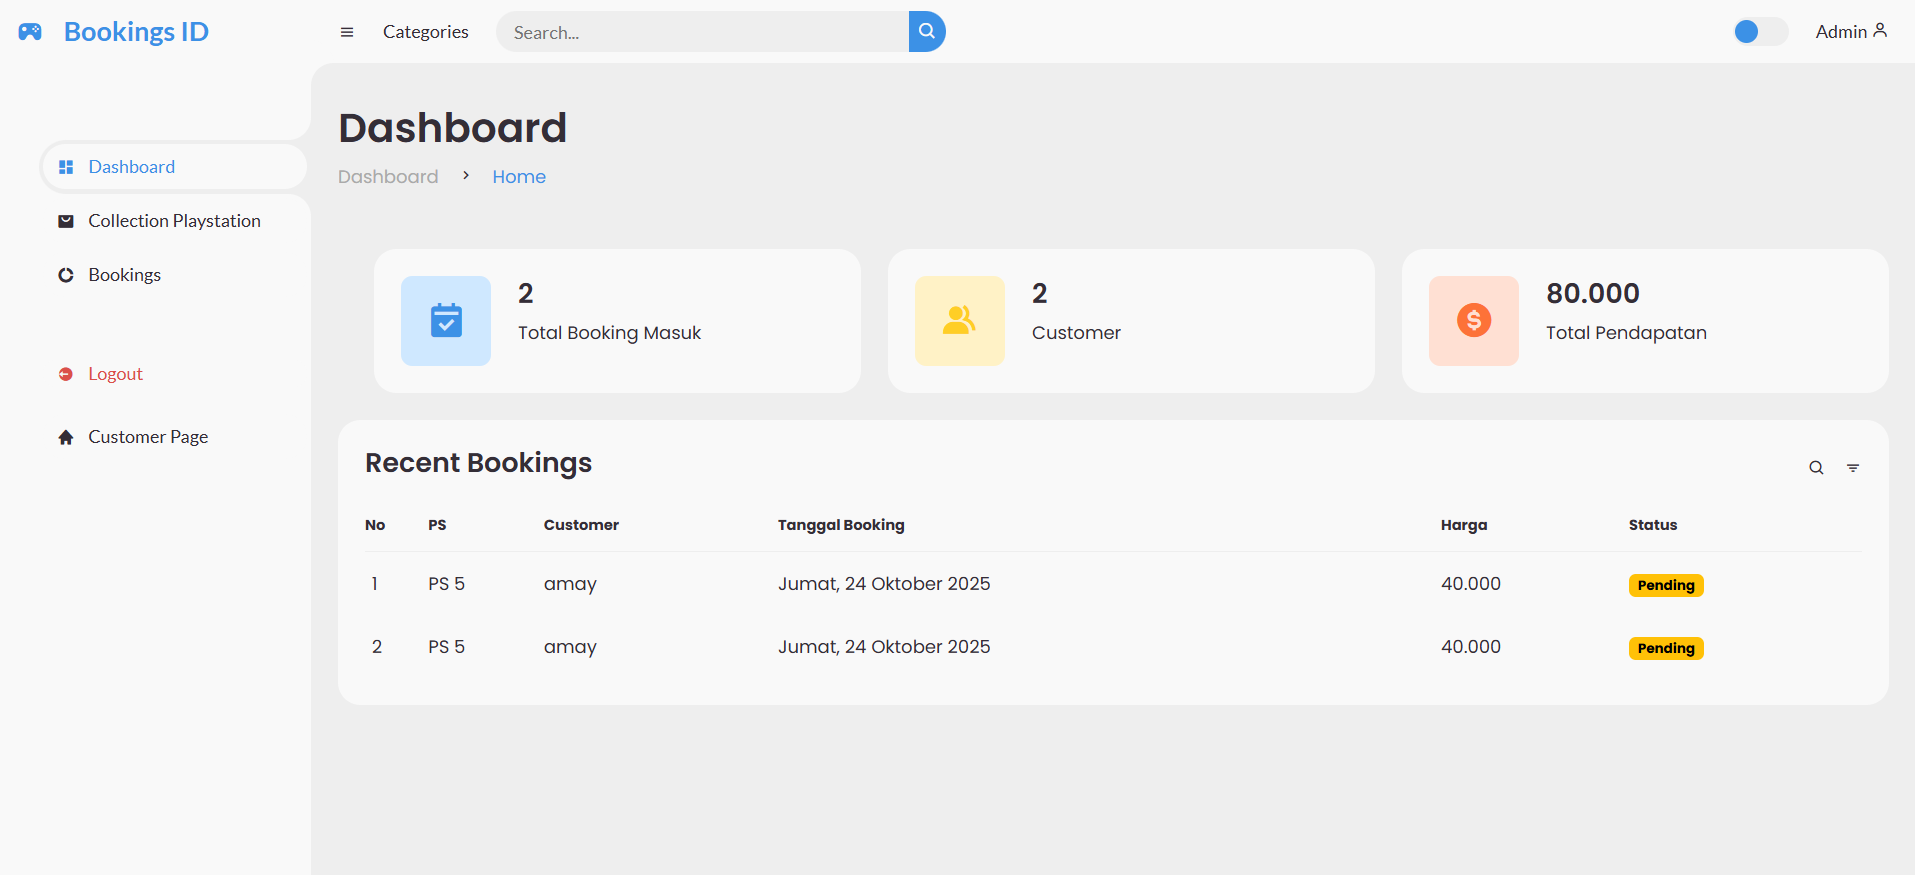Select Dashboard in the sidebar
Screen dimensions: 1915x875
pyautogui.click(x=131, y=167)
